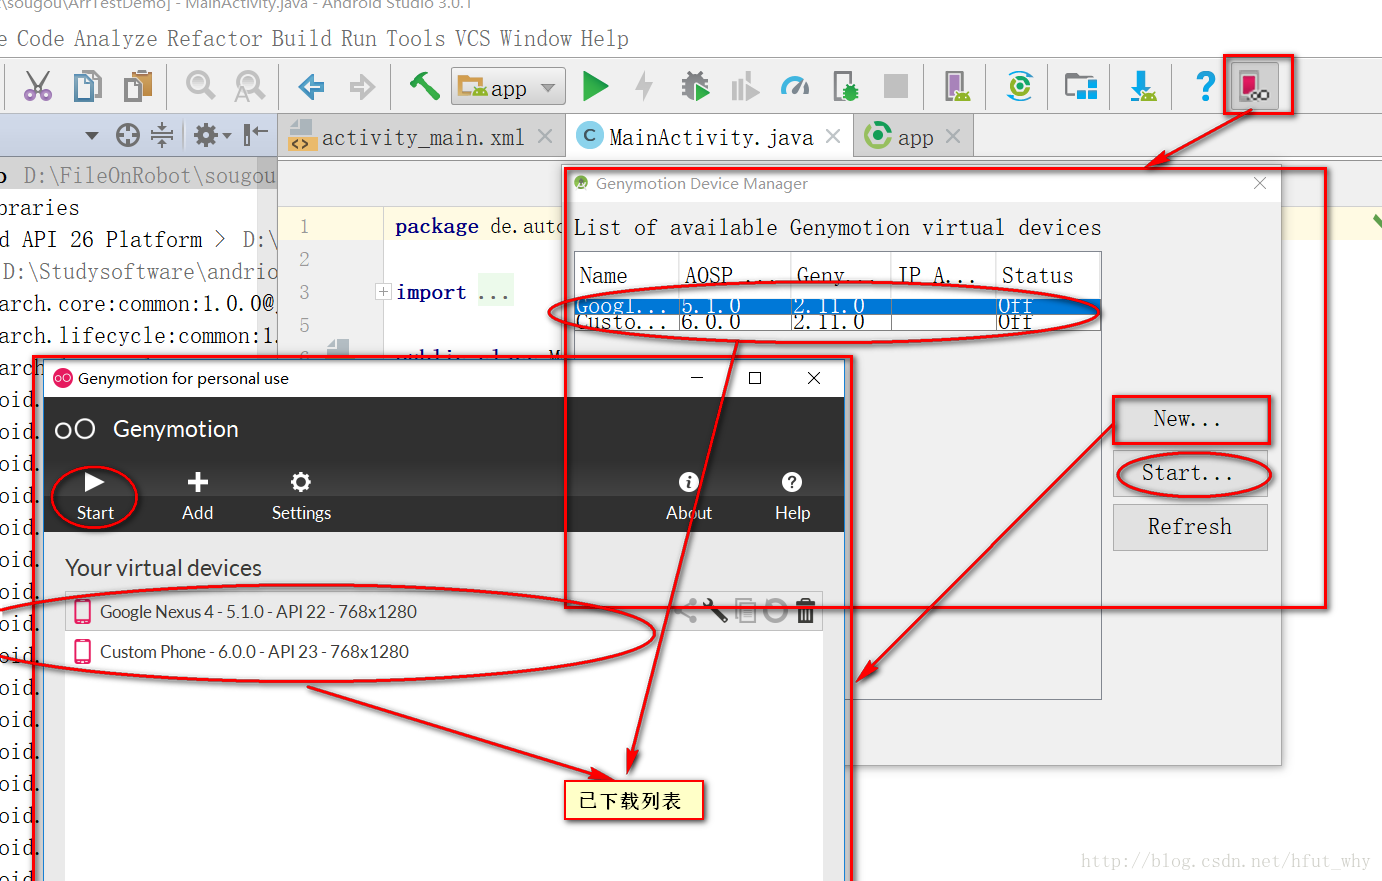Open the SDK Manager download icon

click(x=1143, y=86)
